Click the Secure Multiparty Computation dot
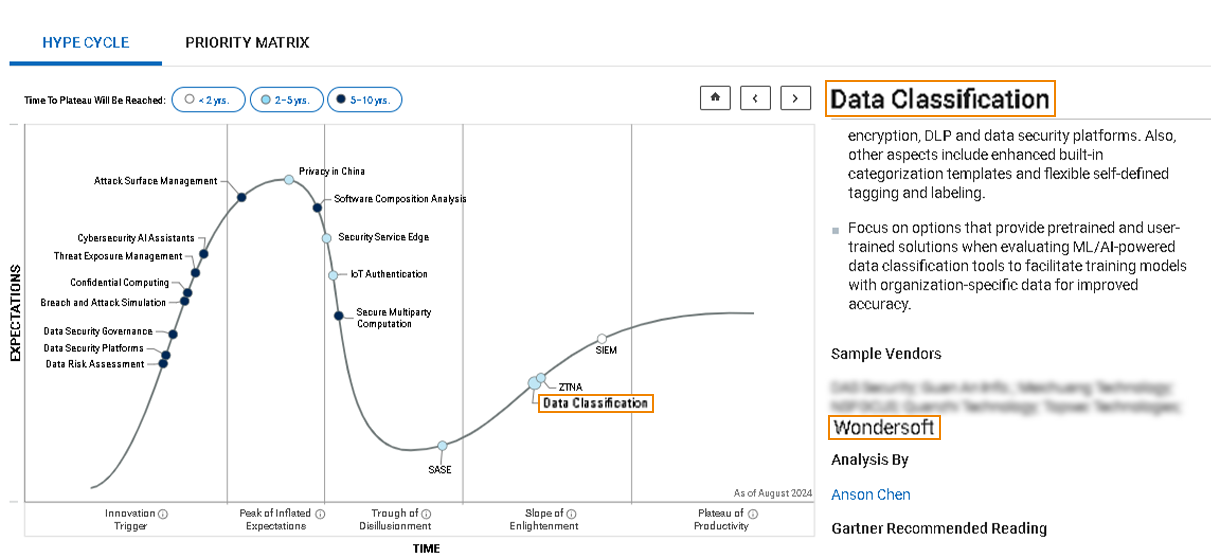 coord(339,316)
